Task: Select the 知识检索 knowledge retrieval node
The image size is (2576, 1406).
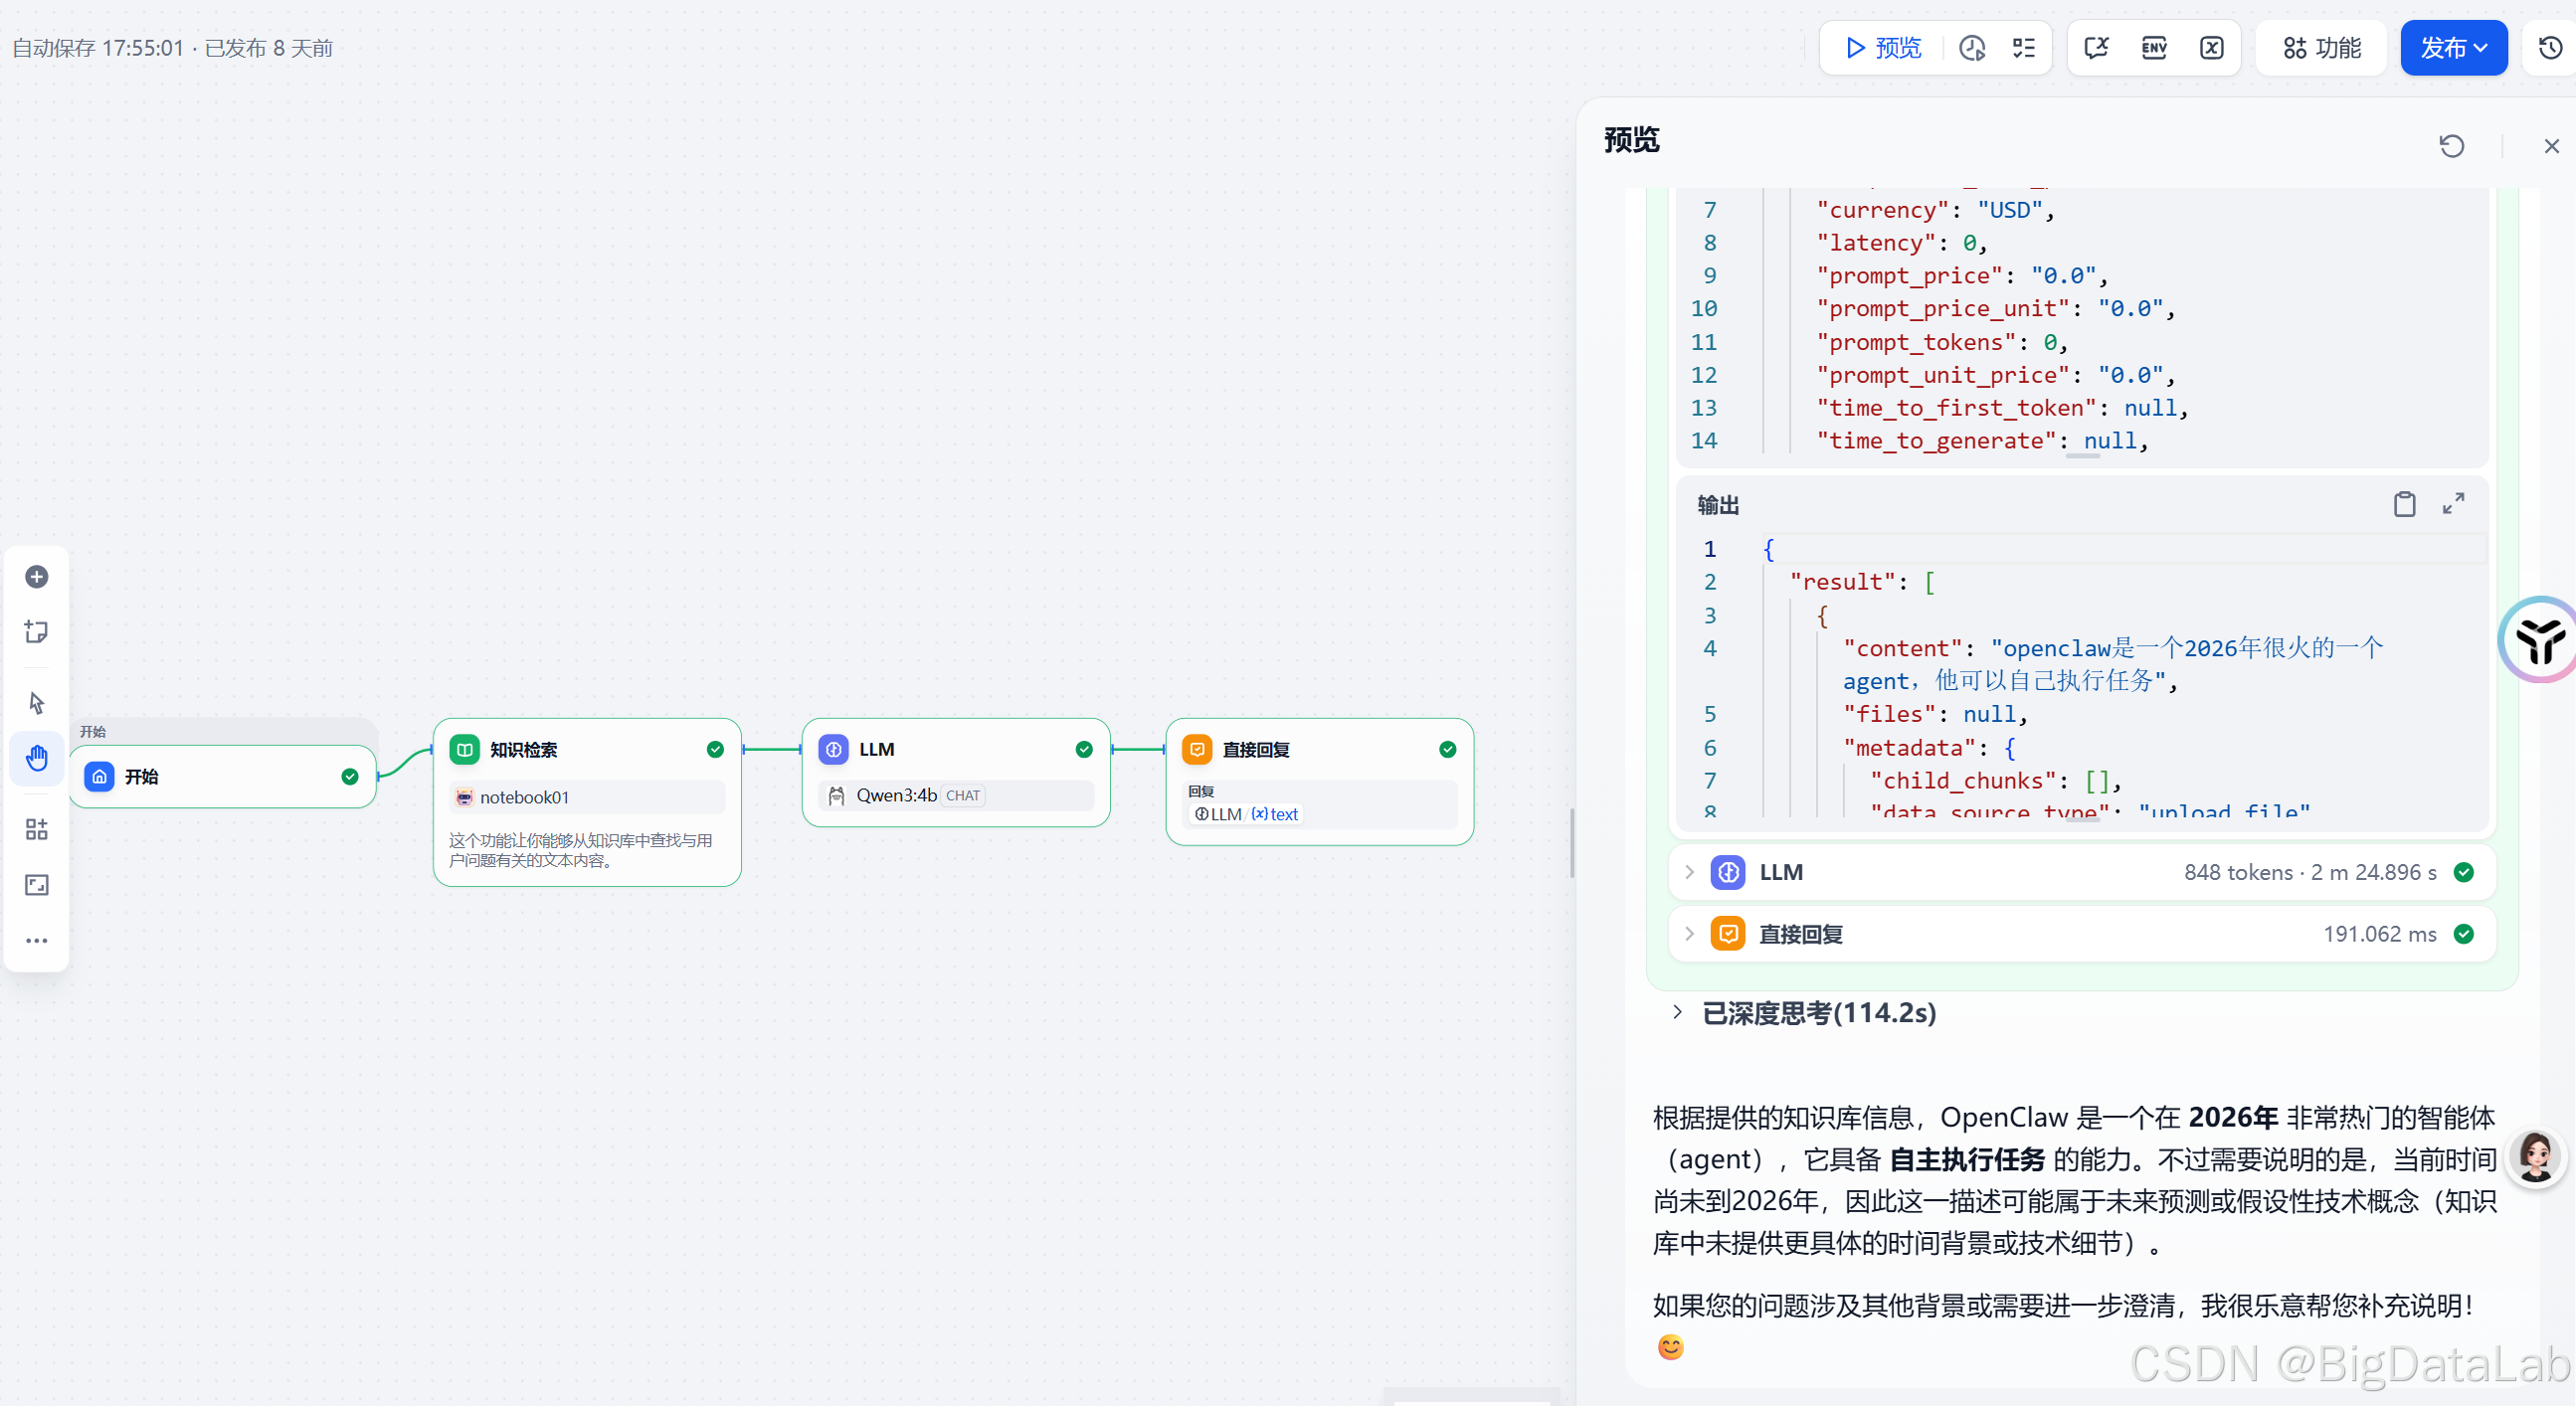Action: pos(587,802)
